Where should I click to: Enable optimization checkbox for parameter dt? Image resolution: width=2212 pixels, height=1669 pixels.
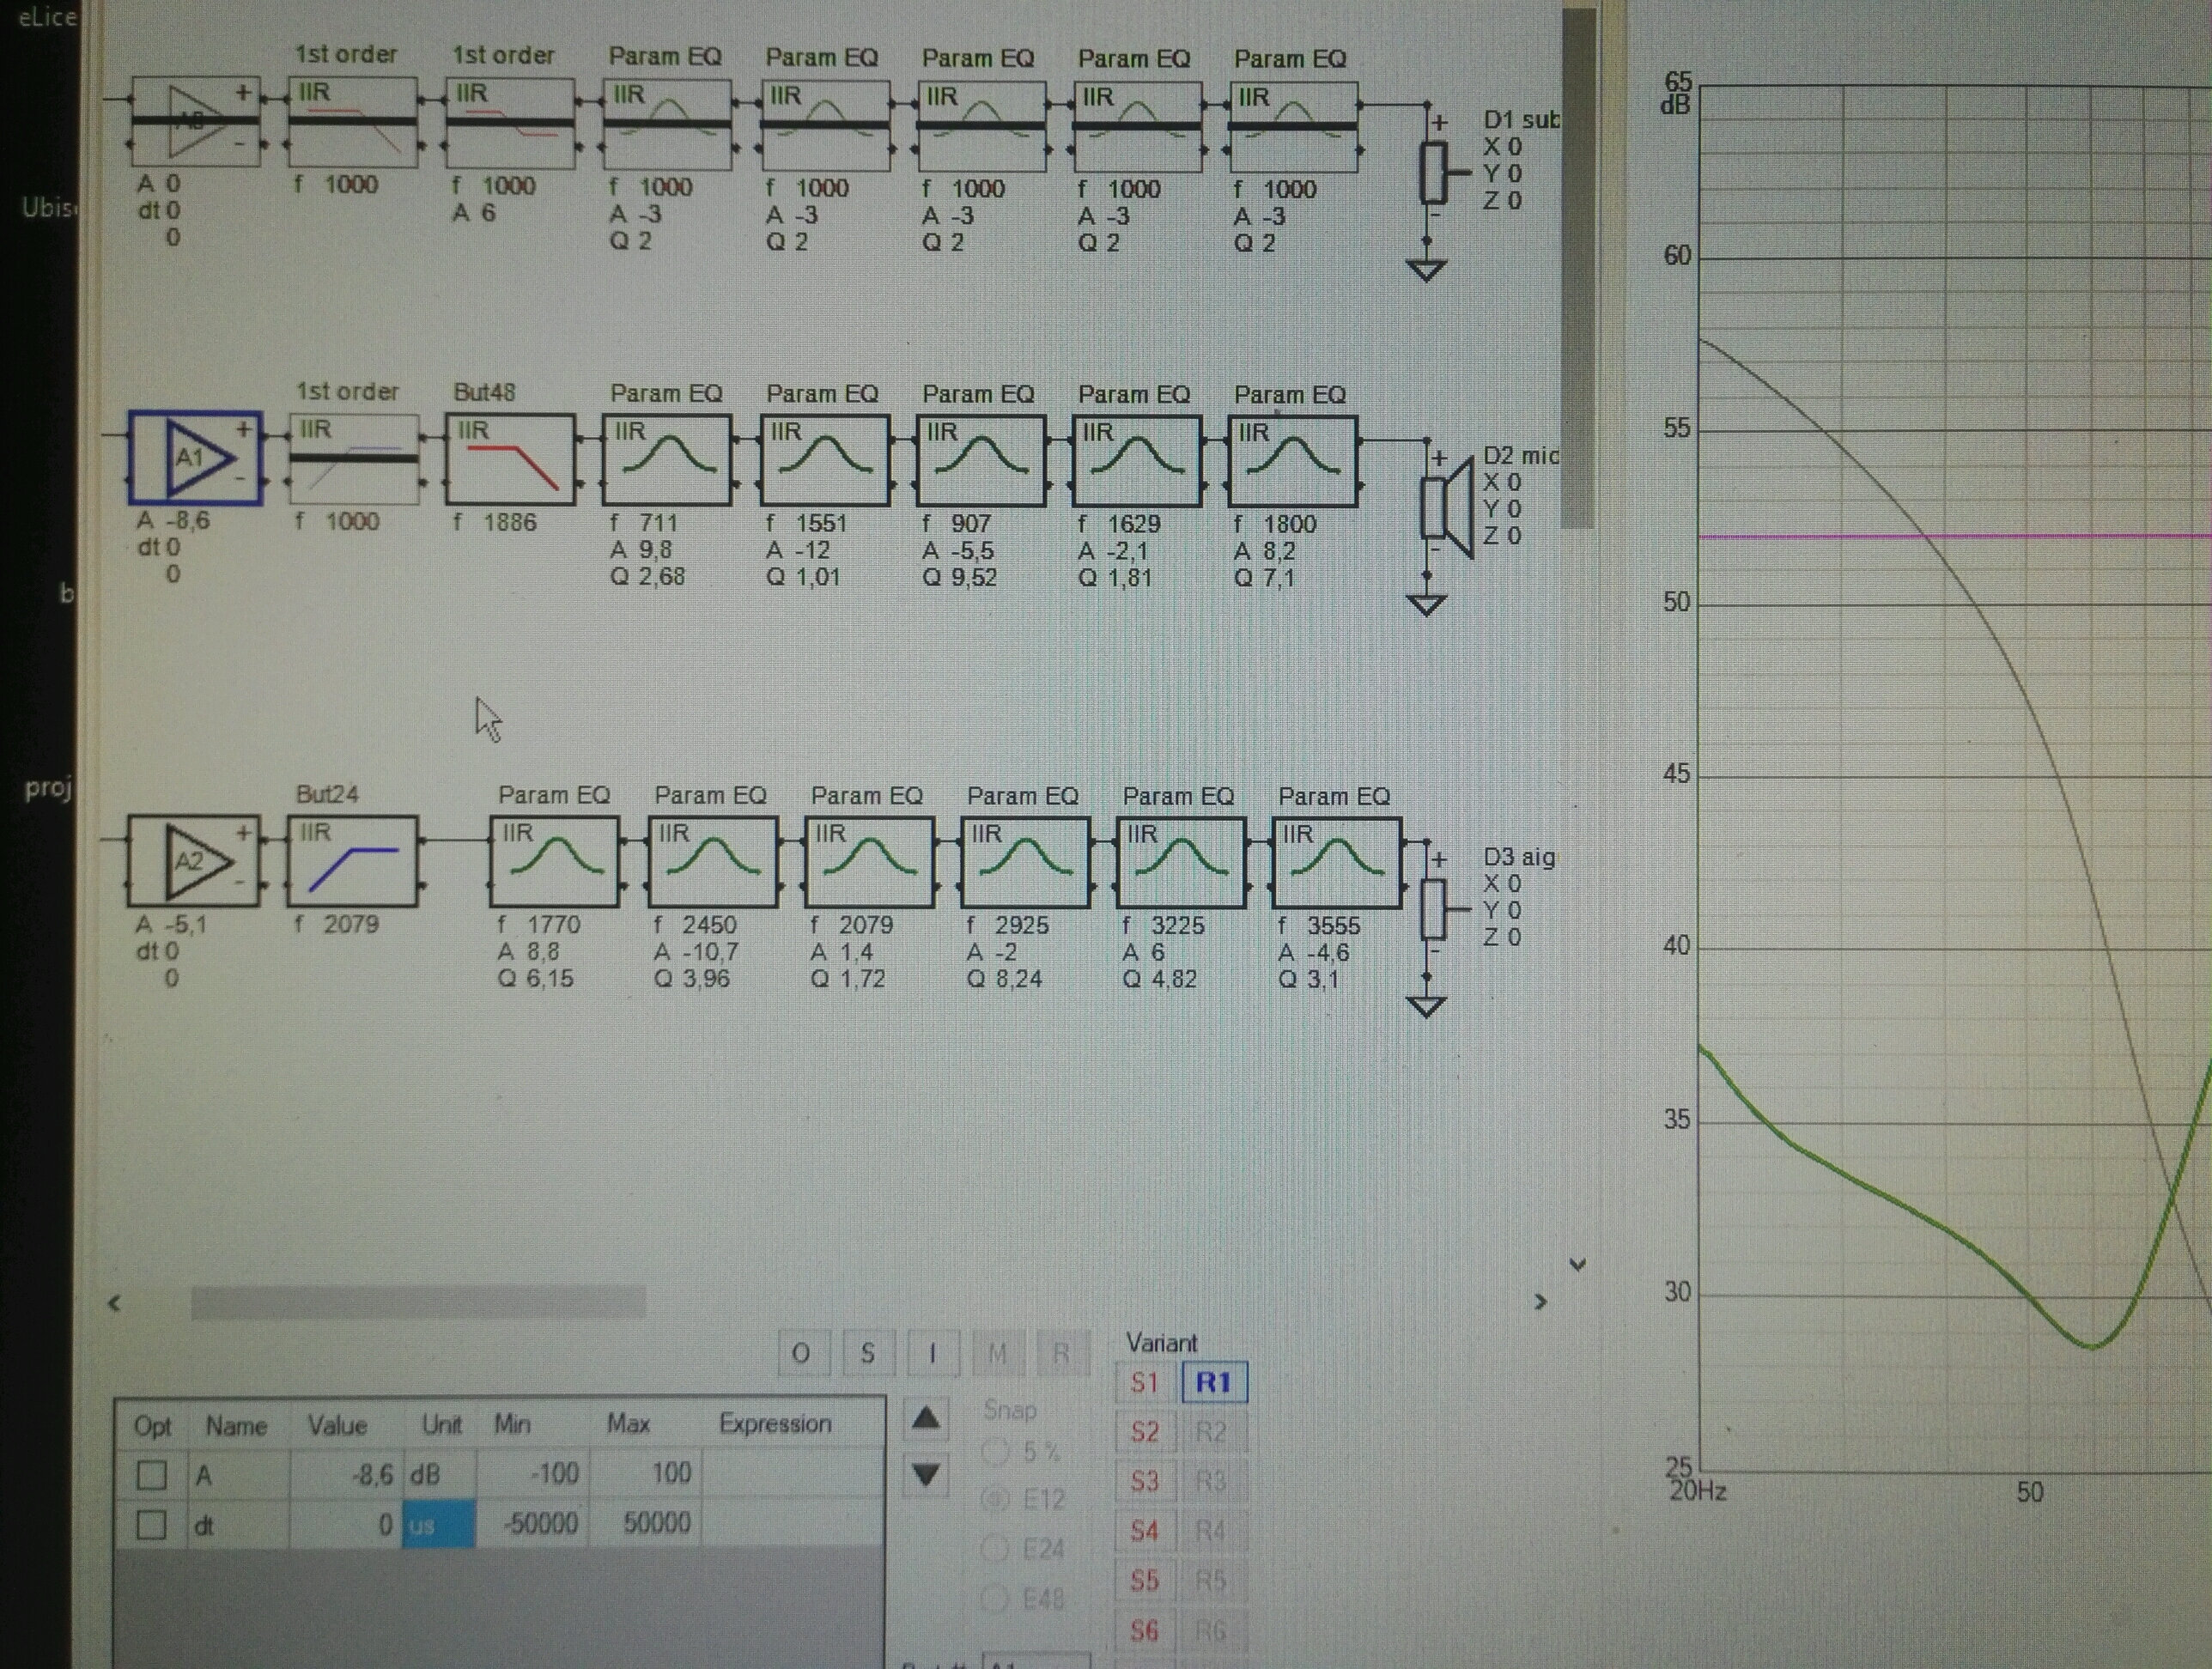tap(152, 1525)
